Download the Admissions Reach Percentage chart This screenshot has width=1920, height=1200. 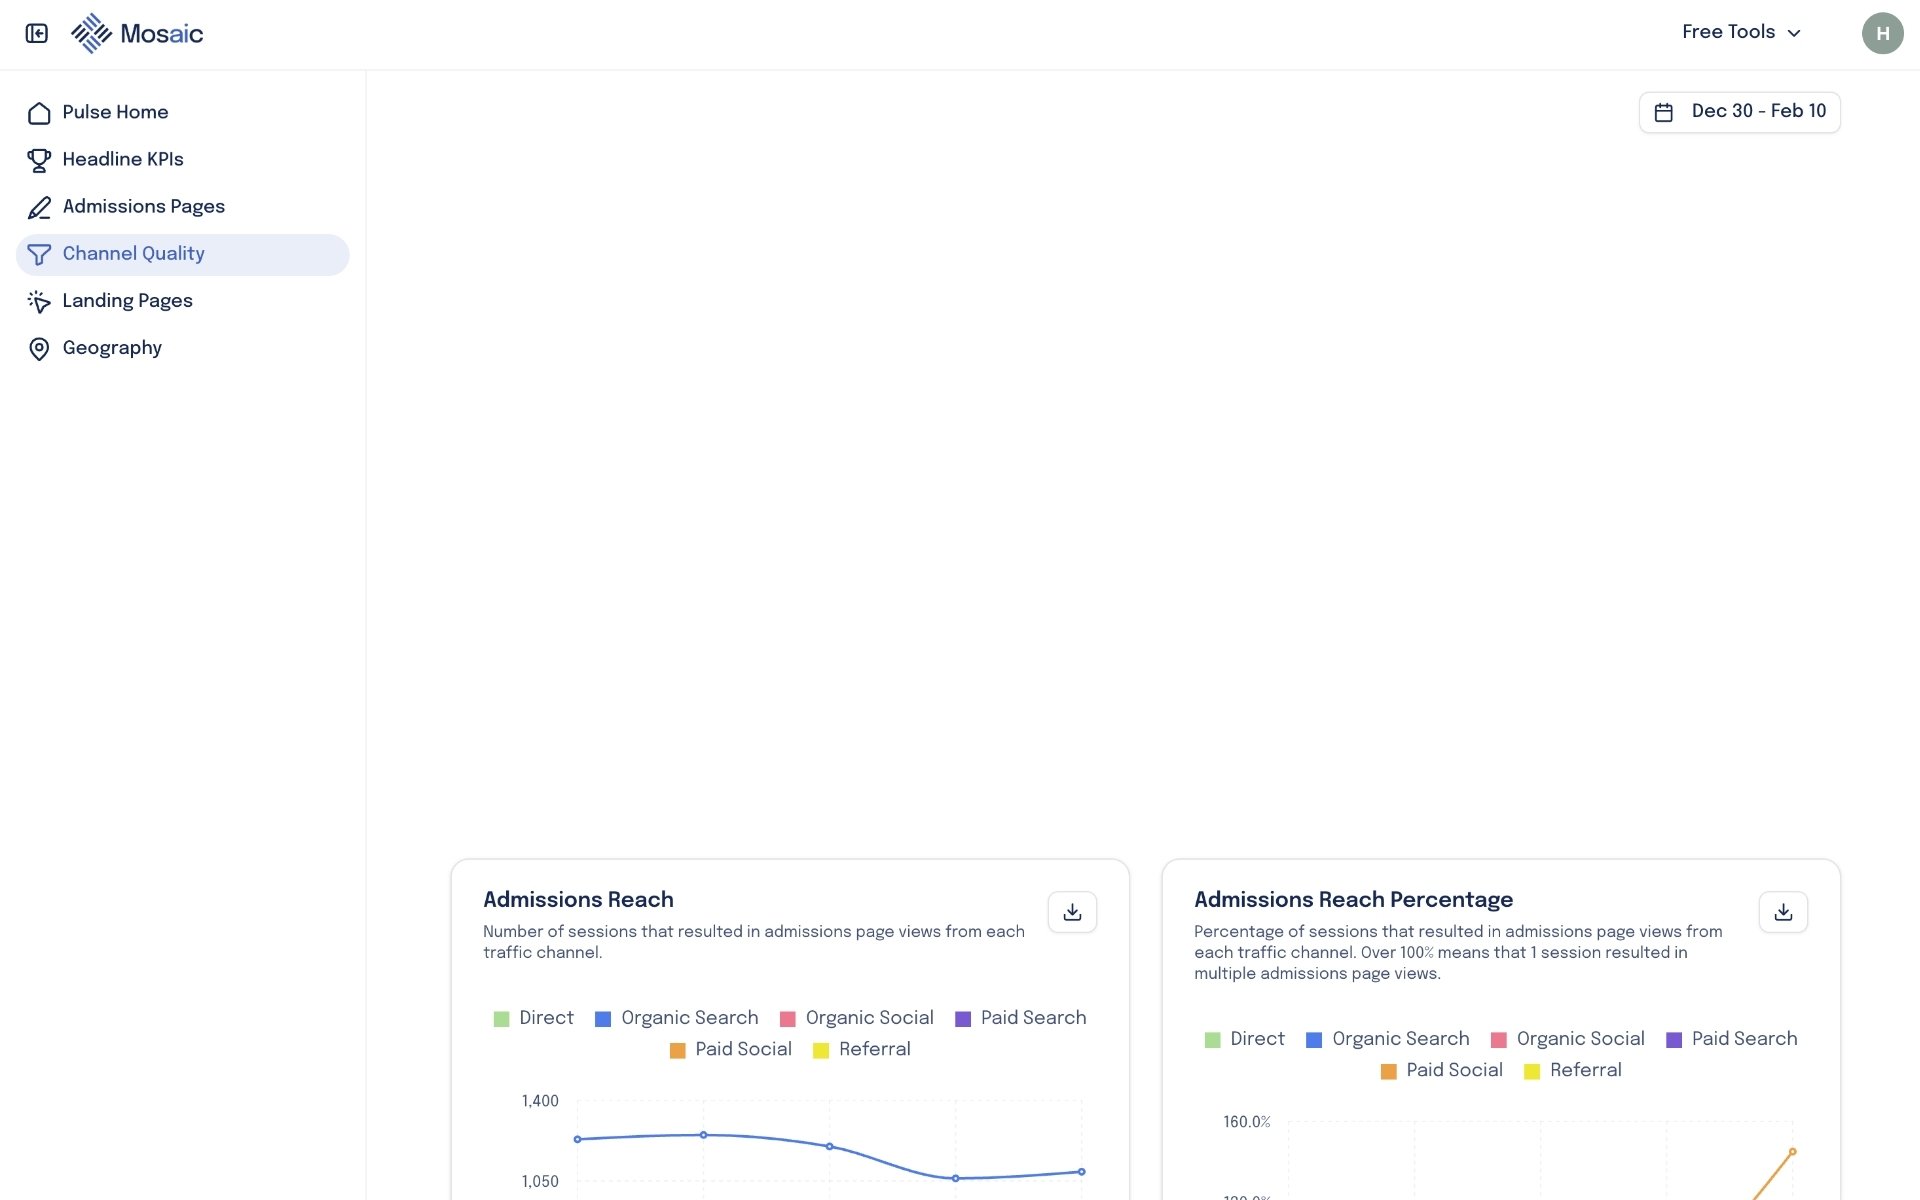(x=1782, y=912)
